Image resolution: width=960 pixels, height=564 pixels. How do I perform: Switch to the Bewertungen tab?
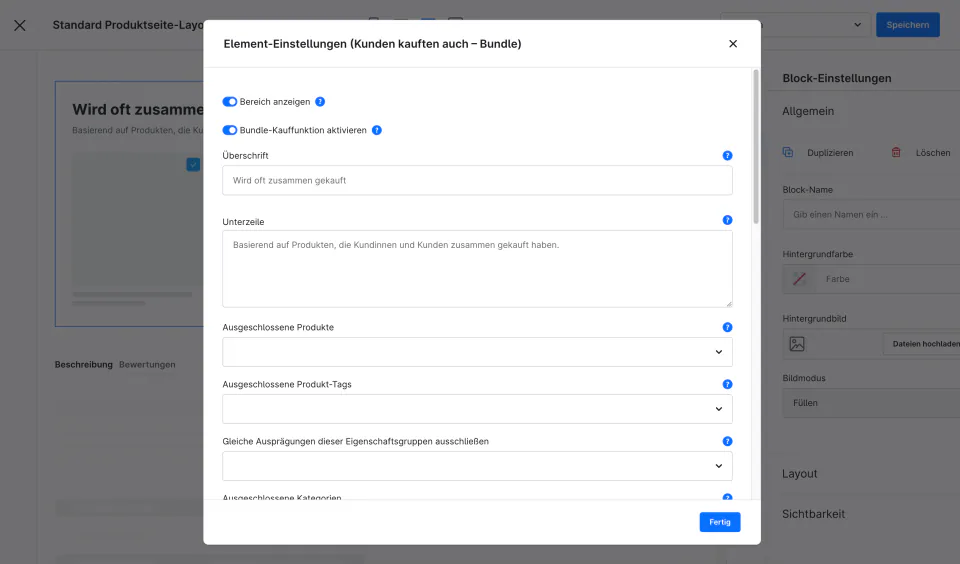147,364
